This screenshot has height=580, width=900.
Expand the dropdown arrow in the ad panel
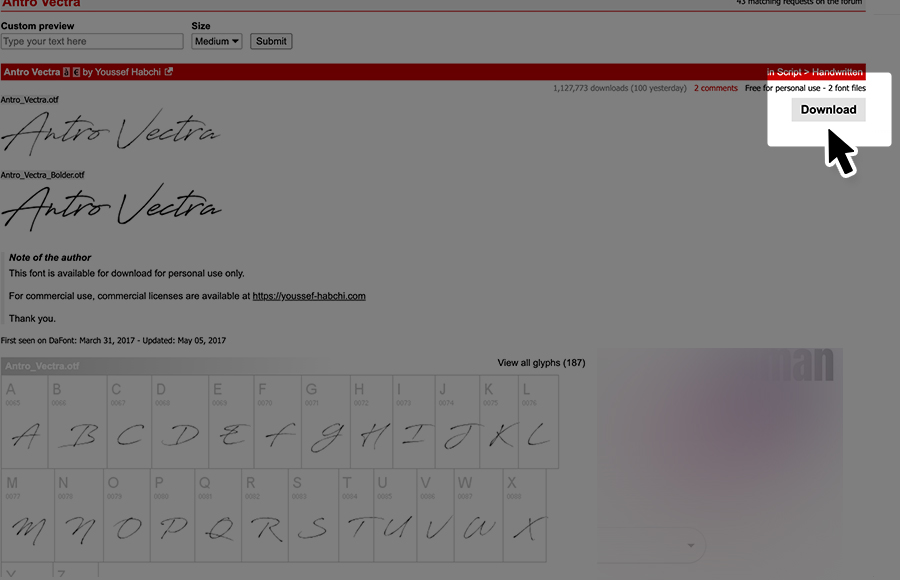coord(690,546)
